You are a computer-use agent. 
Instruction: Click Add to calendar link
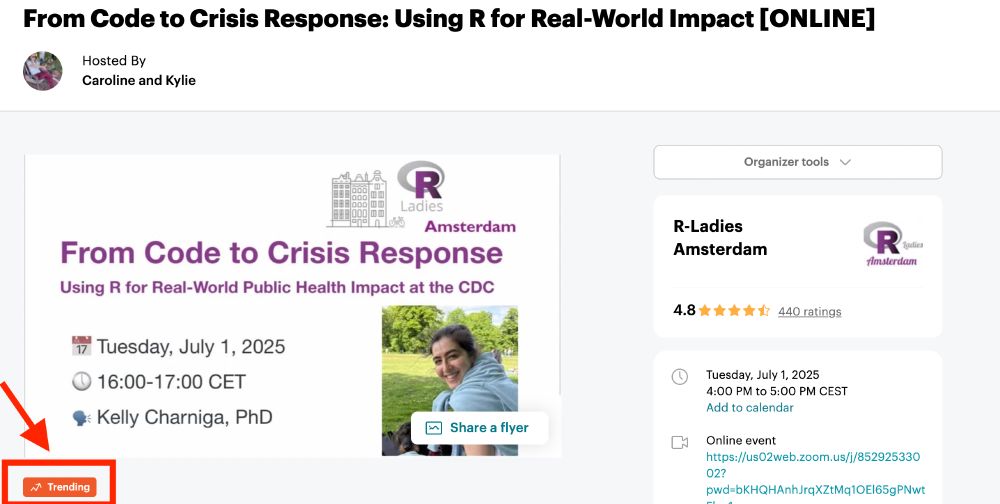[x=749, y=408]
